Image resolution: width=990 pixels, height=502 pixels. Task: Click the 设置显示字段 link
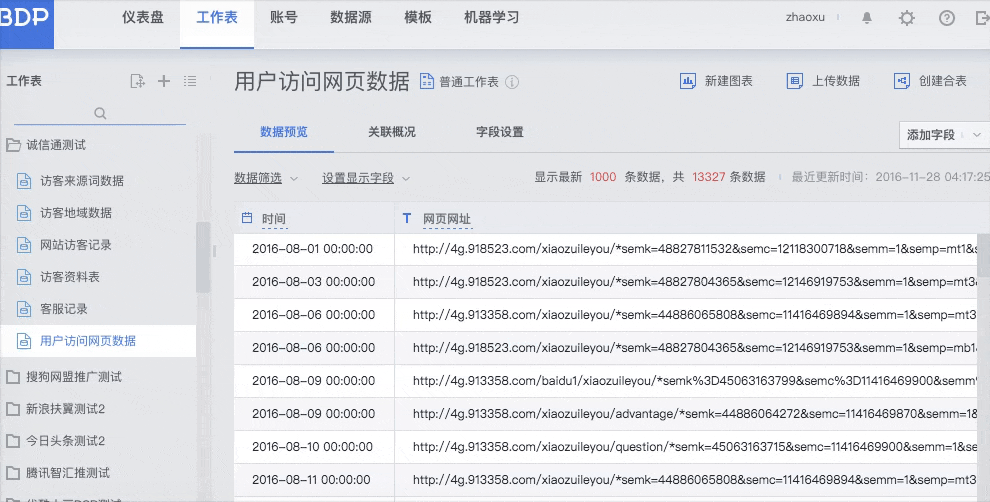pos(358,178)
